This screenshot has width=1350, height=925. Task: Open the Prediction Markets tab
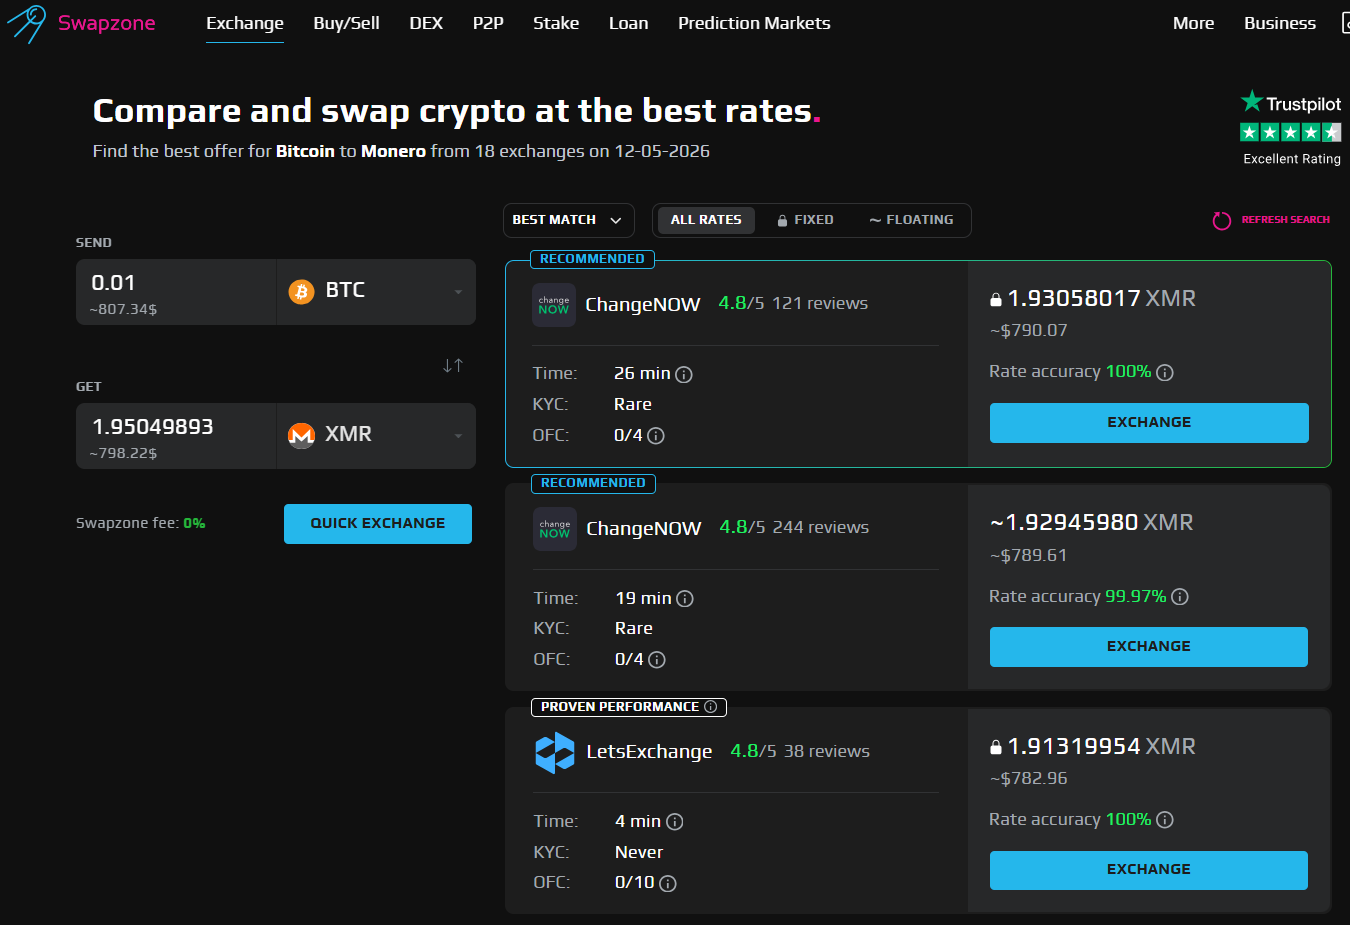tap(754, 23)
